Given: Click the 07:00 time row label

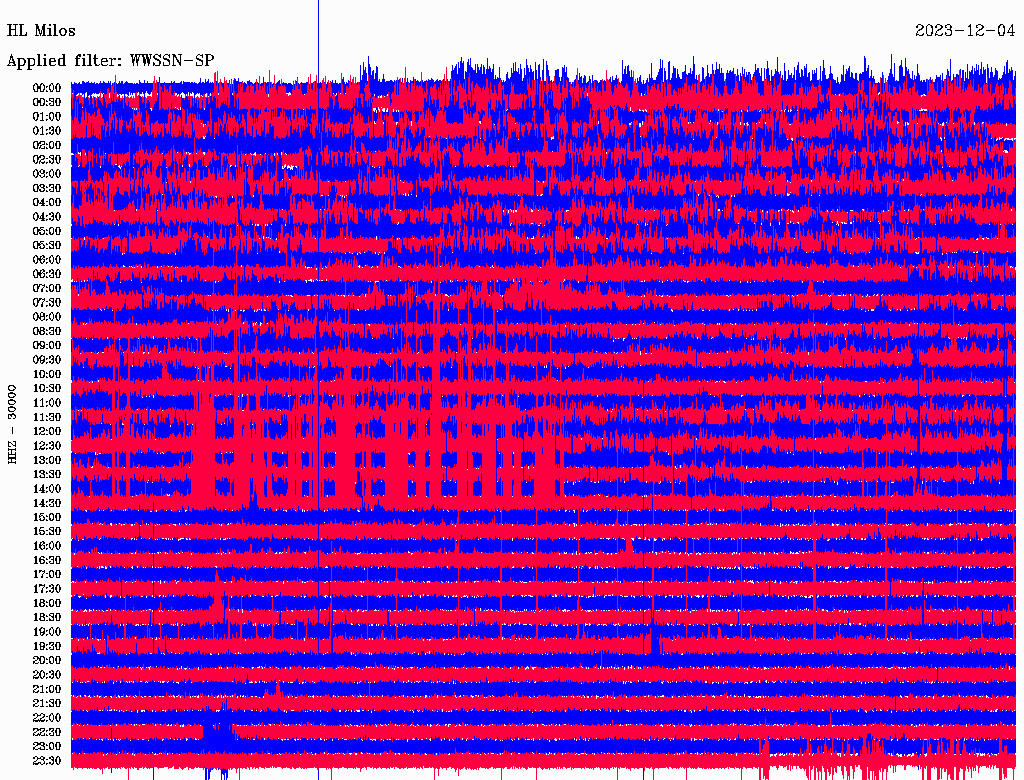Looking at the screenshot, I should (x=46, y=288).
